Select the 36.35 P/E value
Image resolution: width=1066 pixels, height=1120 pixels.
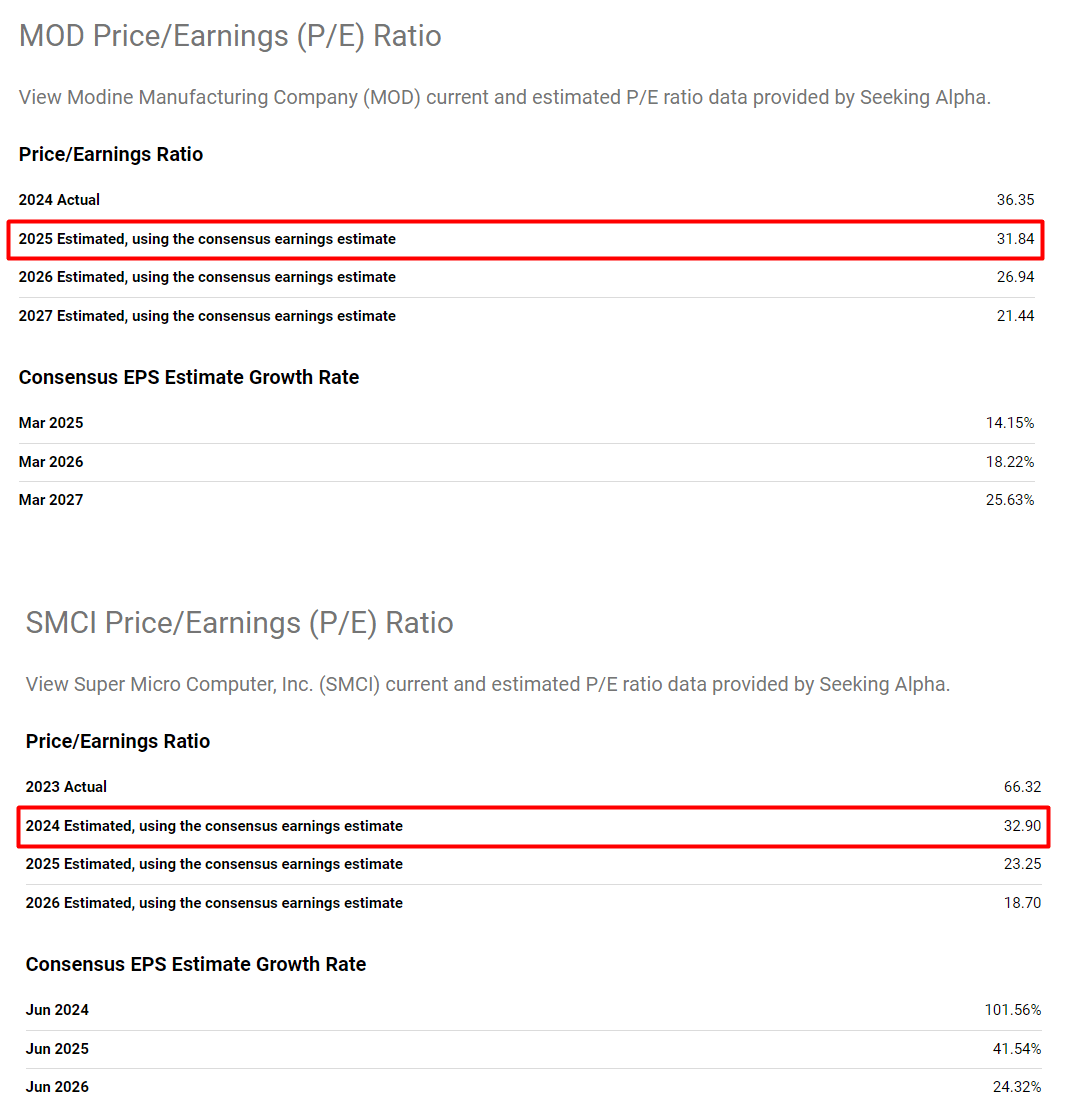(x=1015, y=200)
